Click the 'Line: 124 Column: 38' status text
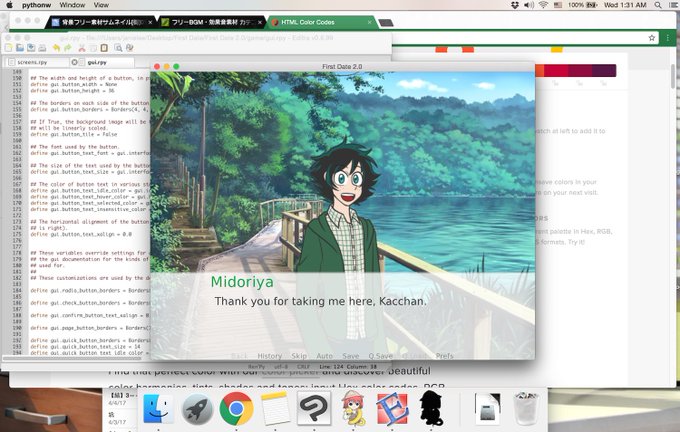The height and width of the screenshot is (432, 680). tap(348, 367)
